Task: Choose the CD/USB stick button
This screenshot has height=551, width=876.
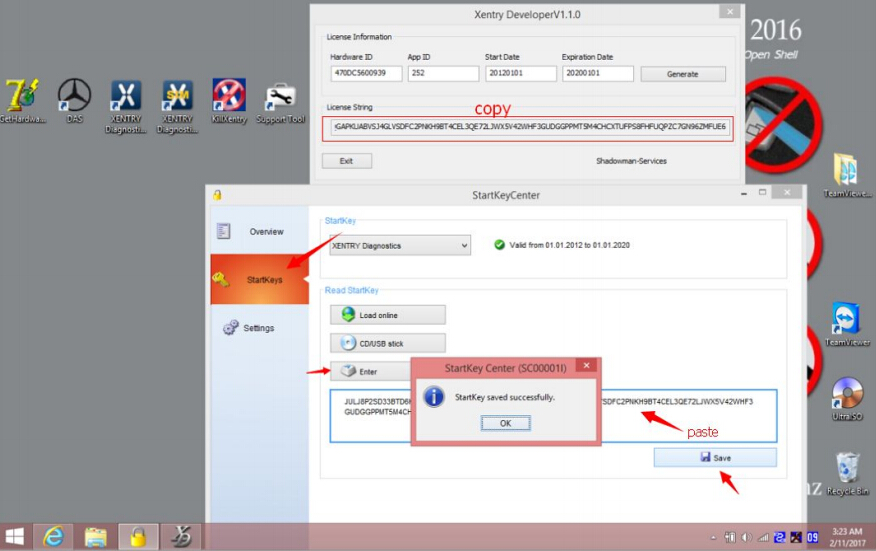Action: click(x=388, y=343)
